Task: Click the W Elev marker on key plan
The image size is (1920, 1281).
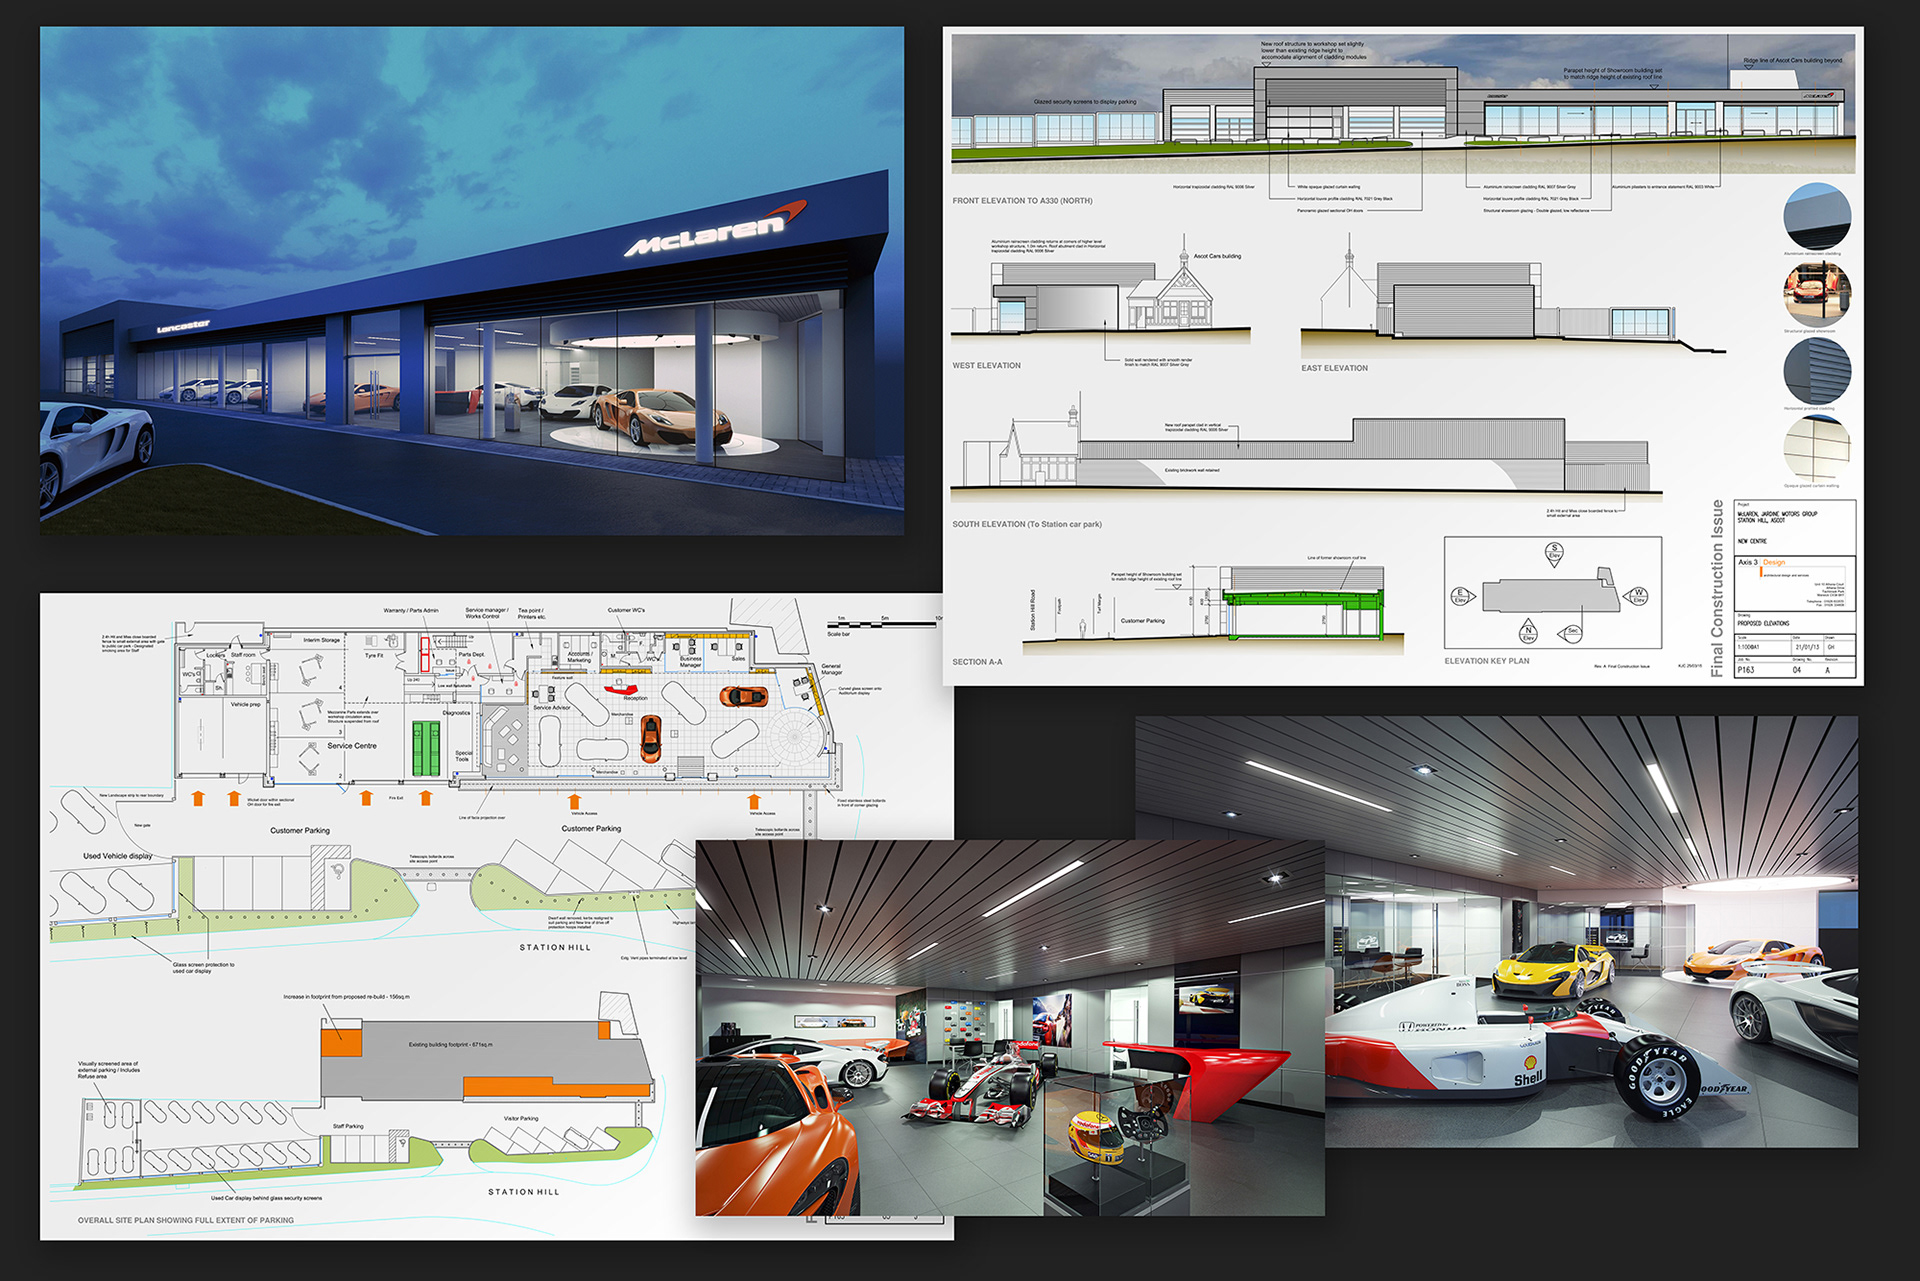Action: click(x=1639, y=596)
